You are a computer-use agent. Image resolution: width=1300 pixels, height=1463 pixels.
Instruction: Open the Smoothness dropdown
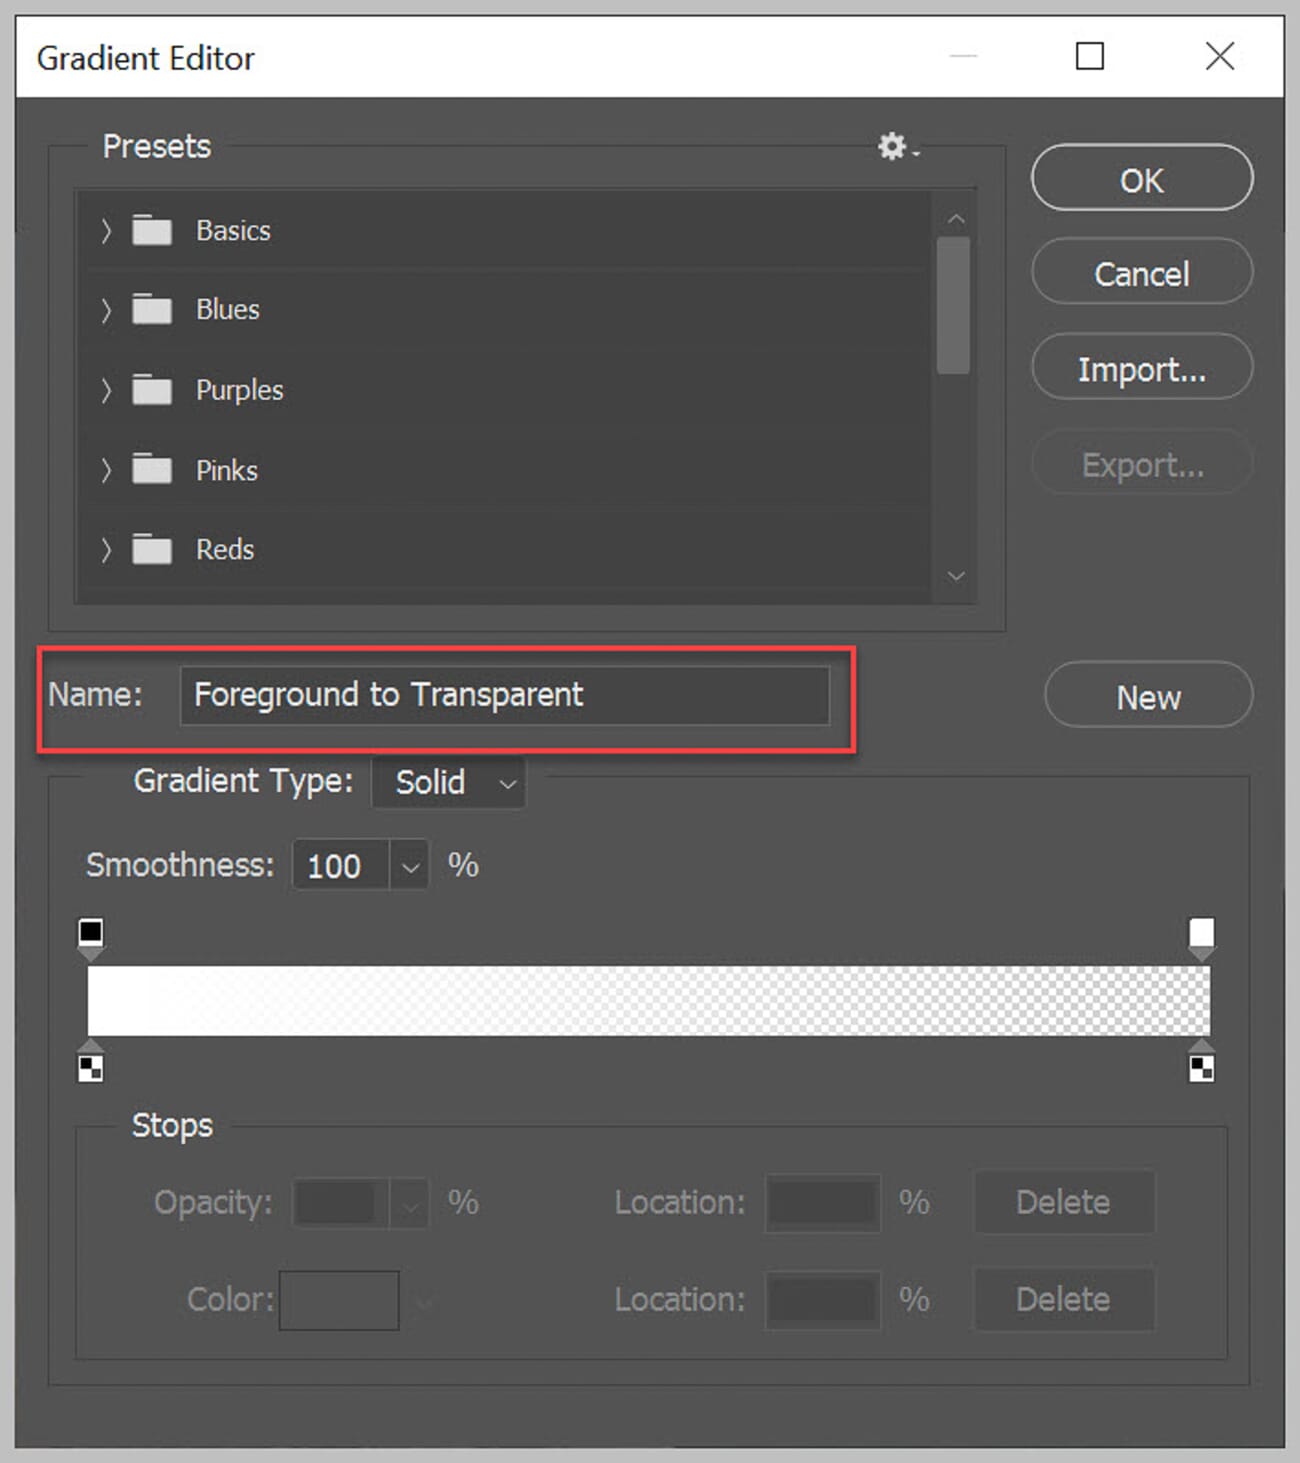click(x=410, y=866)
